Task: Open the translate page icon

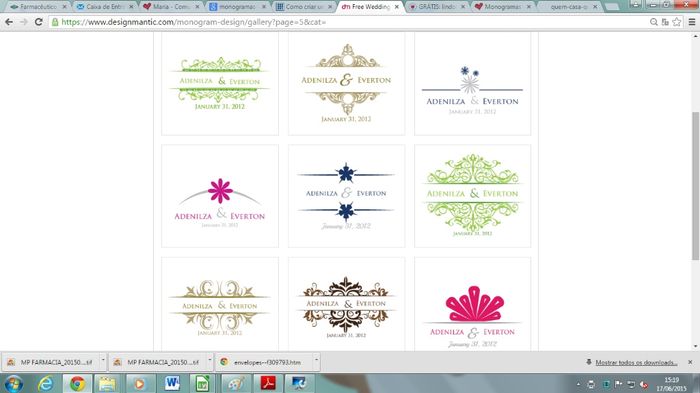Action: (x=665, y=22)
